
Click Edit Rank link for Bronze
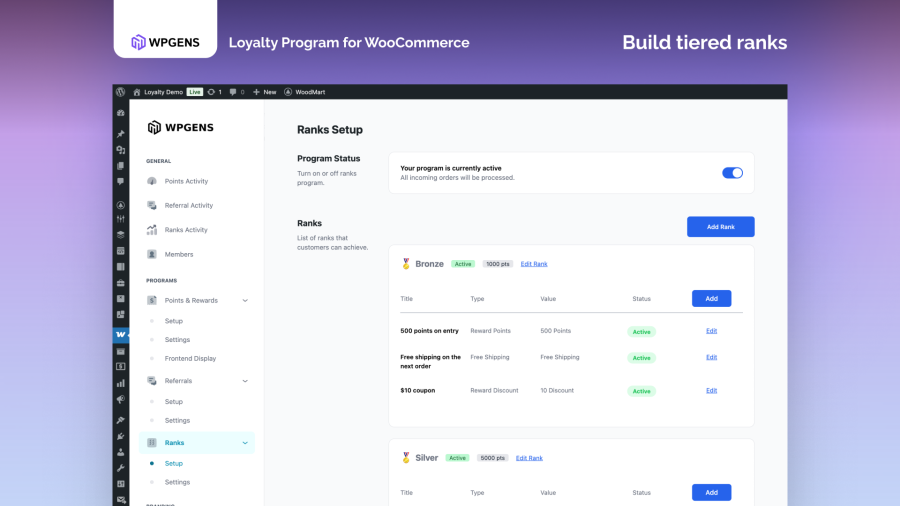tap(534, 264)
